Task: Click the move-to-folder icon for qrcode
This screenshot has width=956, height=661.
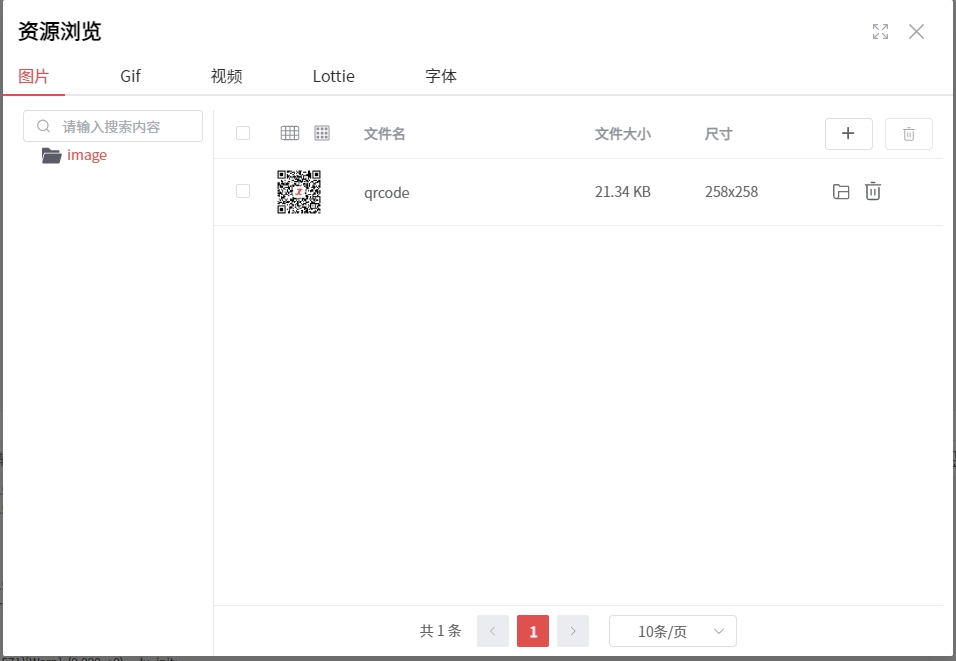Action: click(x=841, y=191)
